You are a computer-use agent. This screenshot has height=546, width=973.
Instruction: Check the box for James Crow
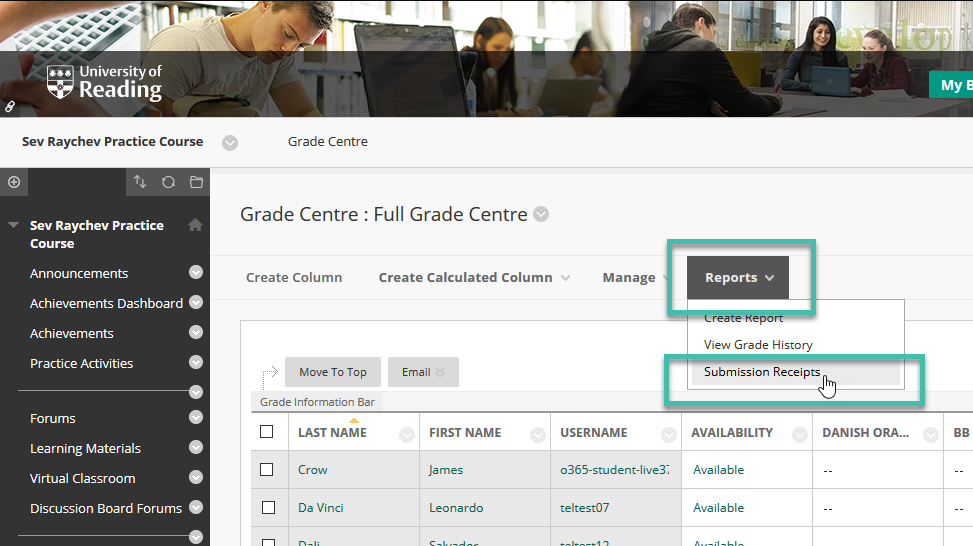pyautogui.click(x=267, y=470)
